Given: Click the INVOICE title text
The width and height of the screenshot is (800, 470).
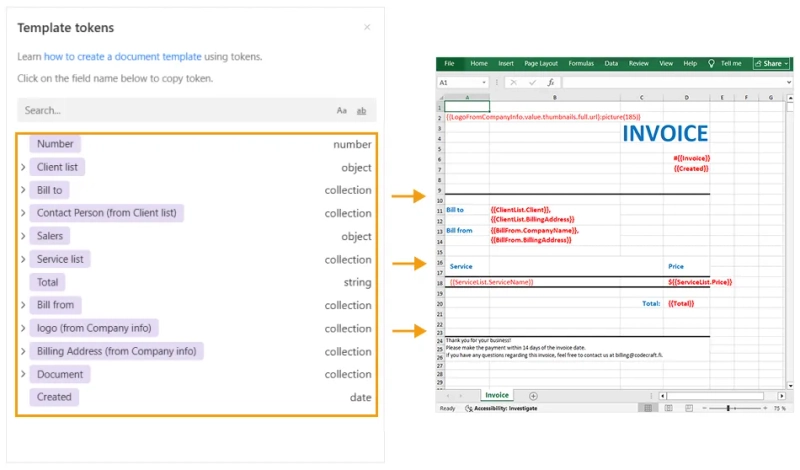Looking at the screenshot, I should click(x=665, y=134).
